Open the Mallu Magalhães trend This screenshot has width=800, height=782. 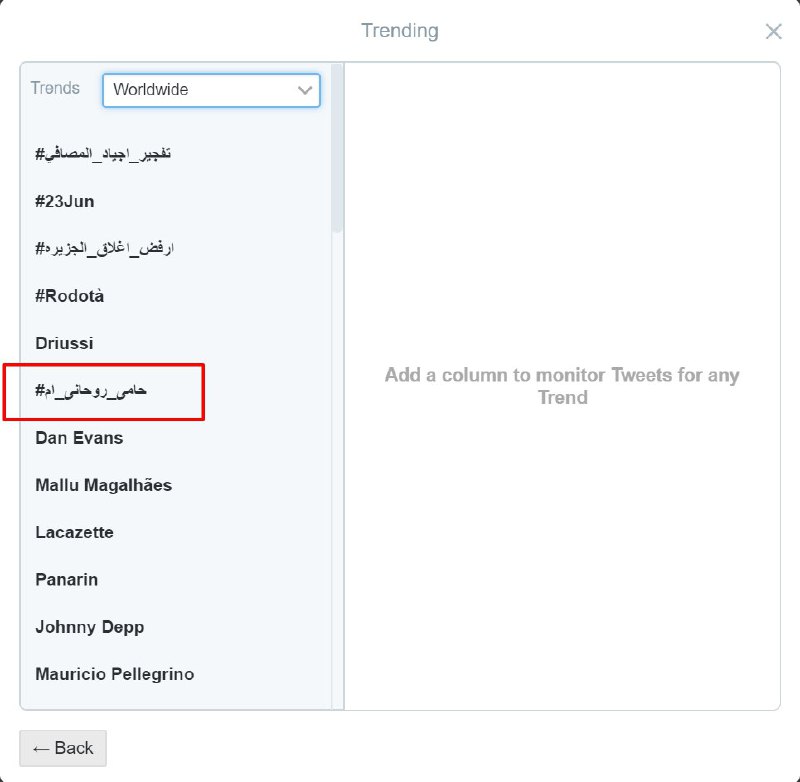(x=103, y=485)
